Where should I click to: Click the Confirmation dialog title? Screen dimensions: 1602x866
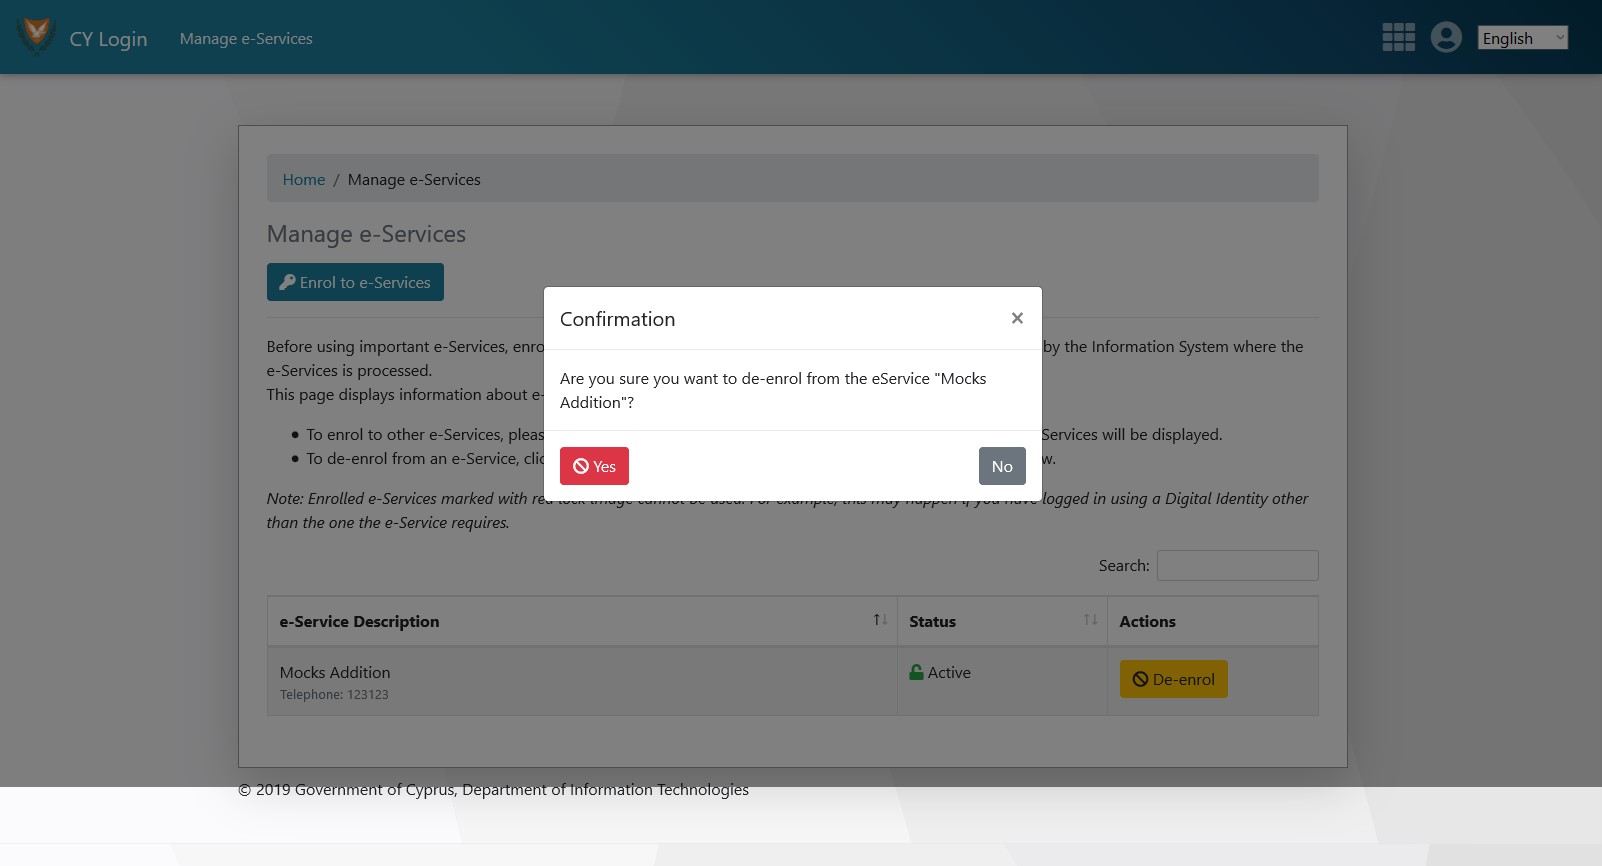point(617,319)
